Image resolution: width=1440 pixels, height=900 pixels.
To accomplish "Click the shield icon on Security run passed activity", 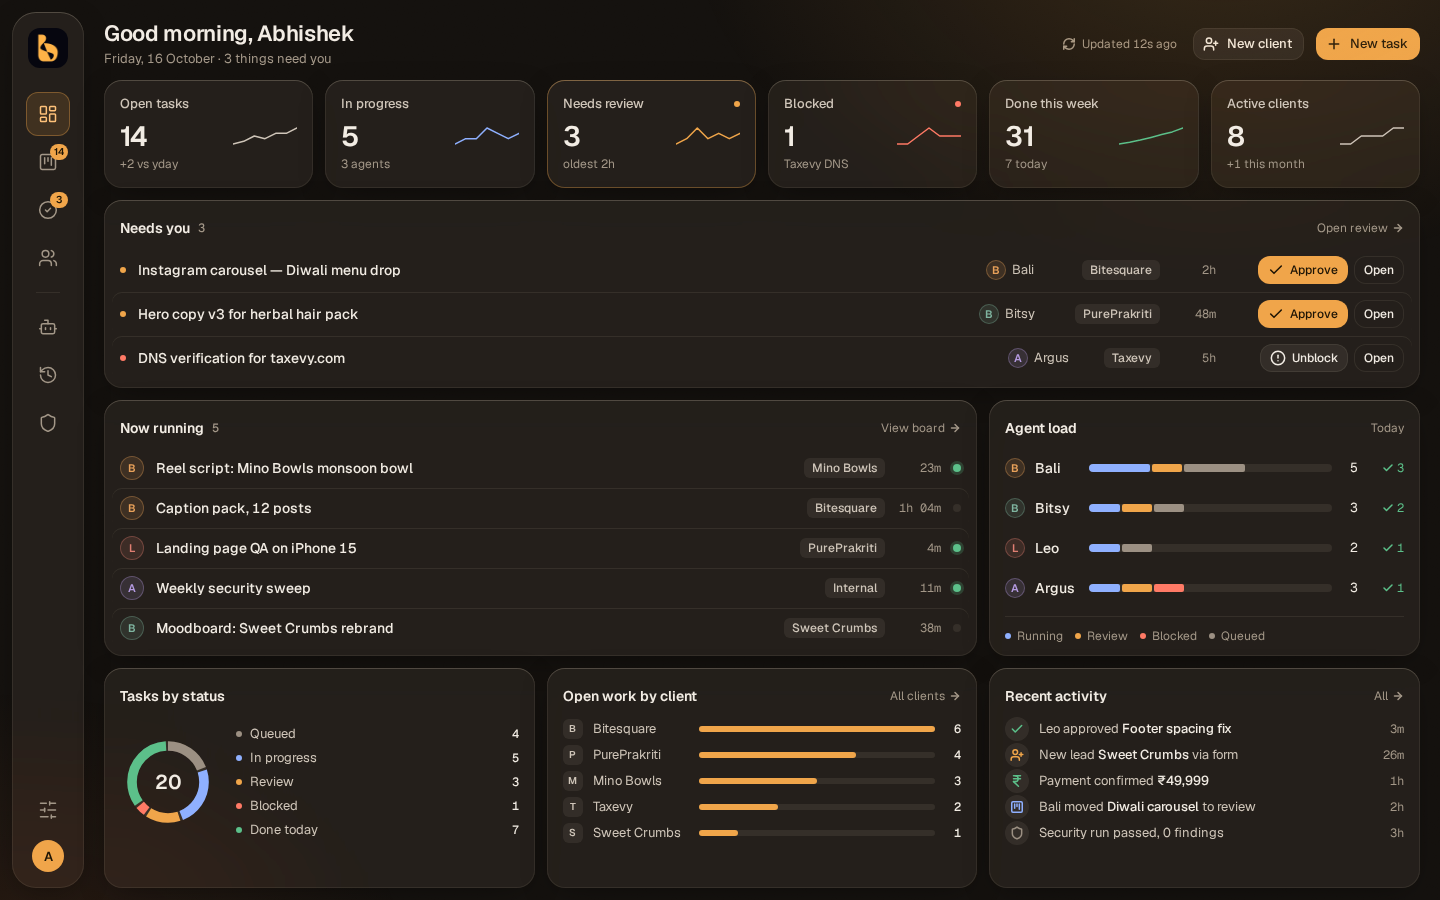I will [1017, 833].
